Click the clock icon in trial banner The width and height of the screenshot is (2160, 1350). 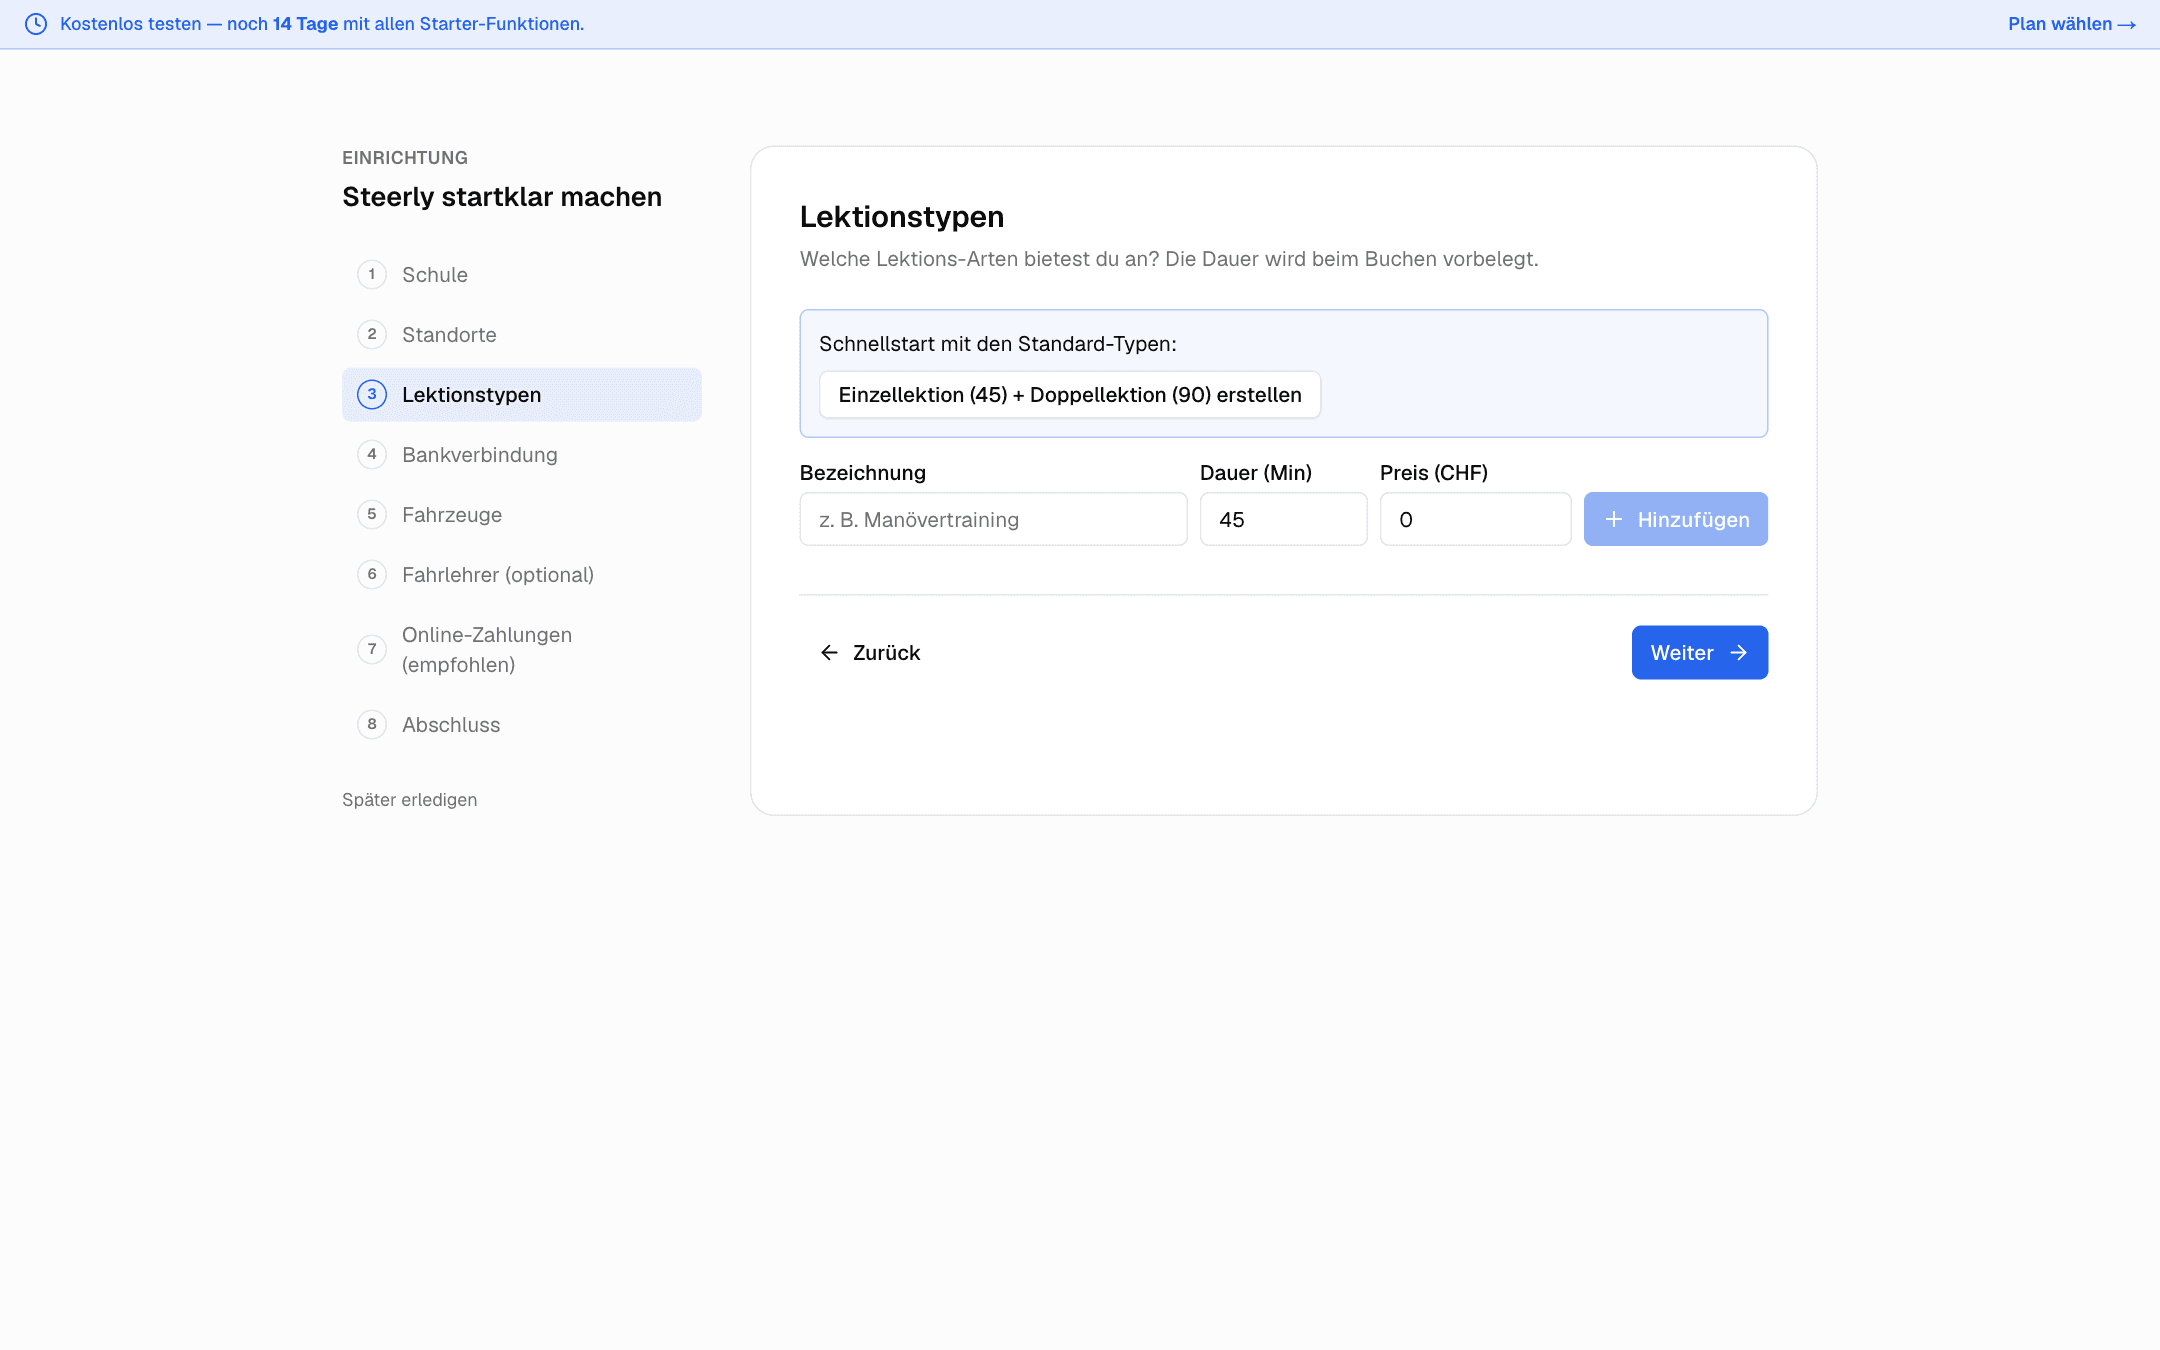click(x=36, y=24)
